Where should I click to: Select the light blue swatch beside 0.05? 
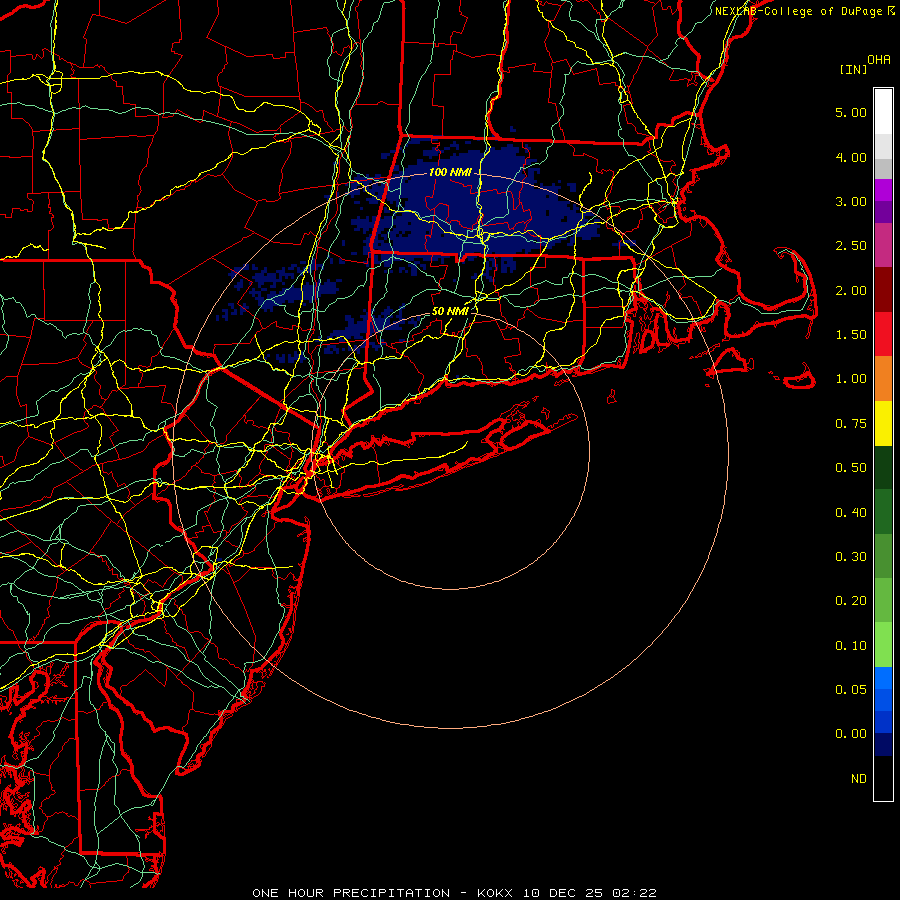[x=883, y=678]
